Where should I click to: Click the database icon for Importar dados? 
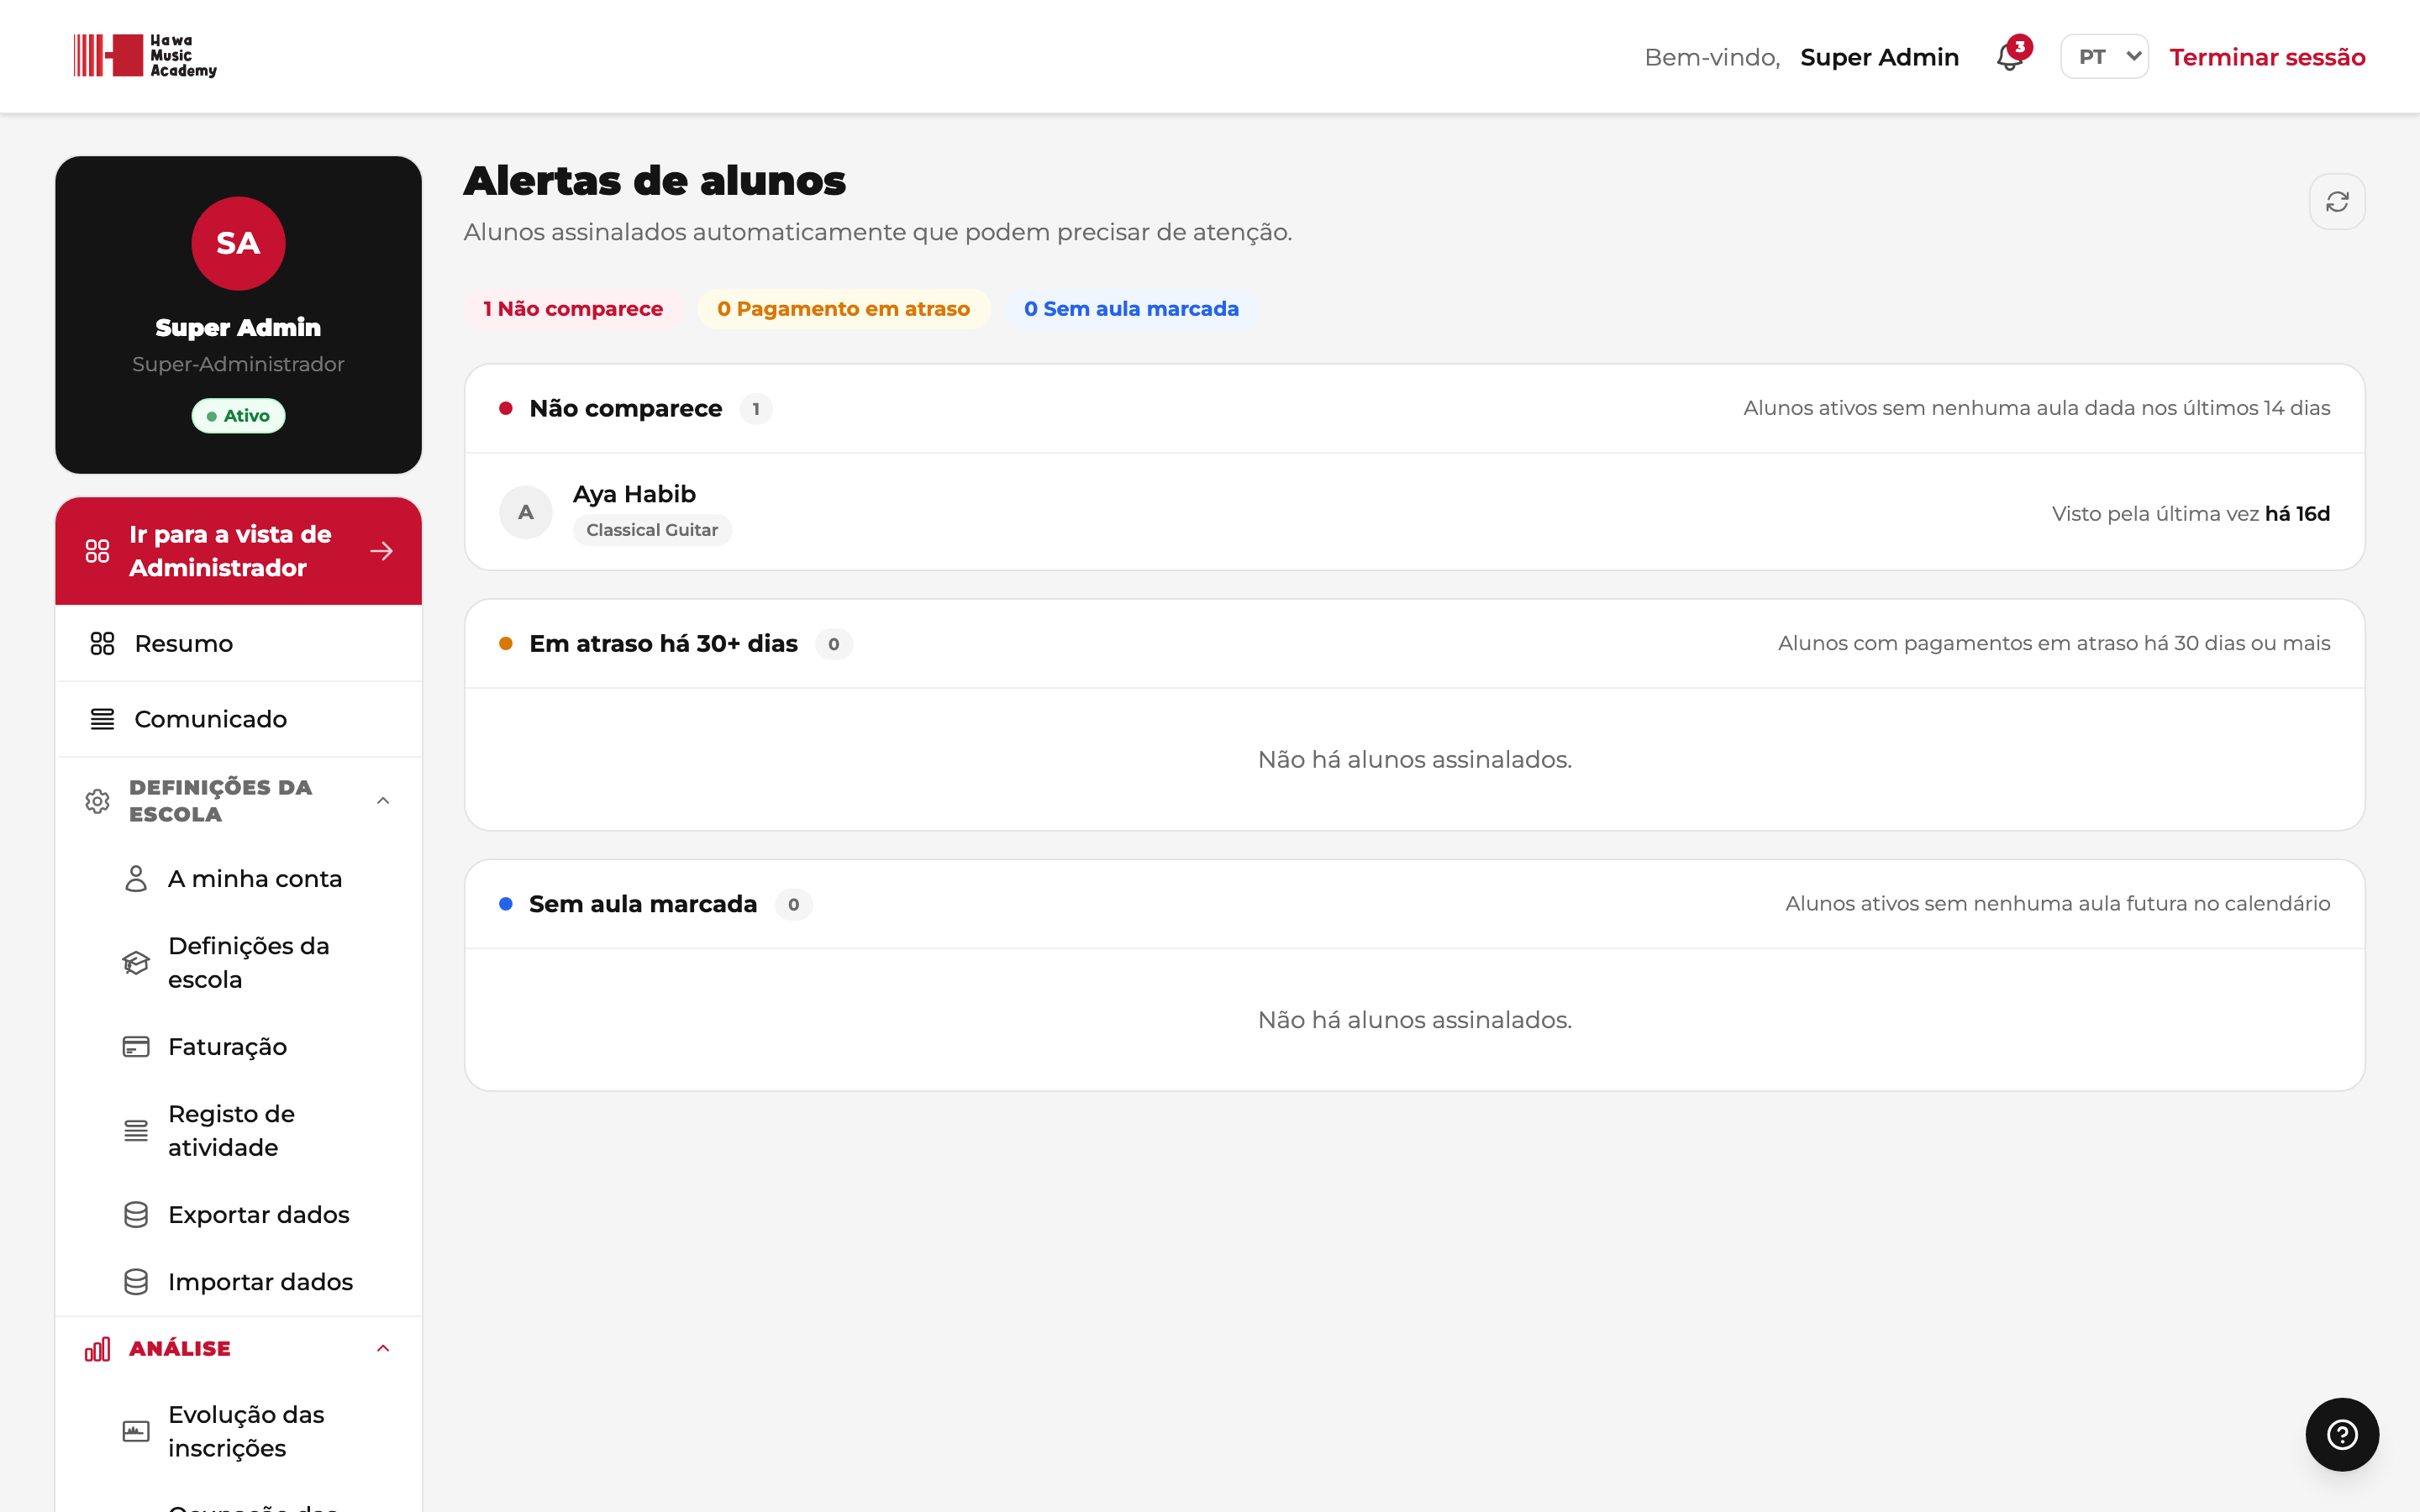[x=136, y=1282]
